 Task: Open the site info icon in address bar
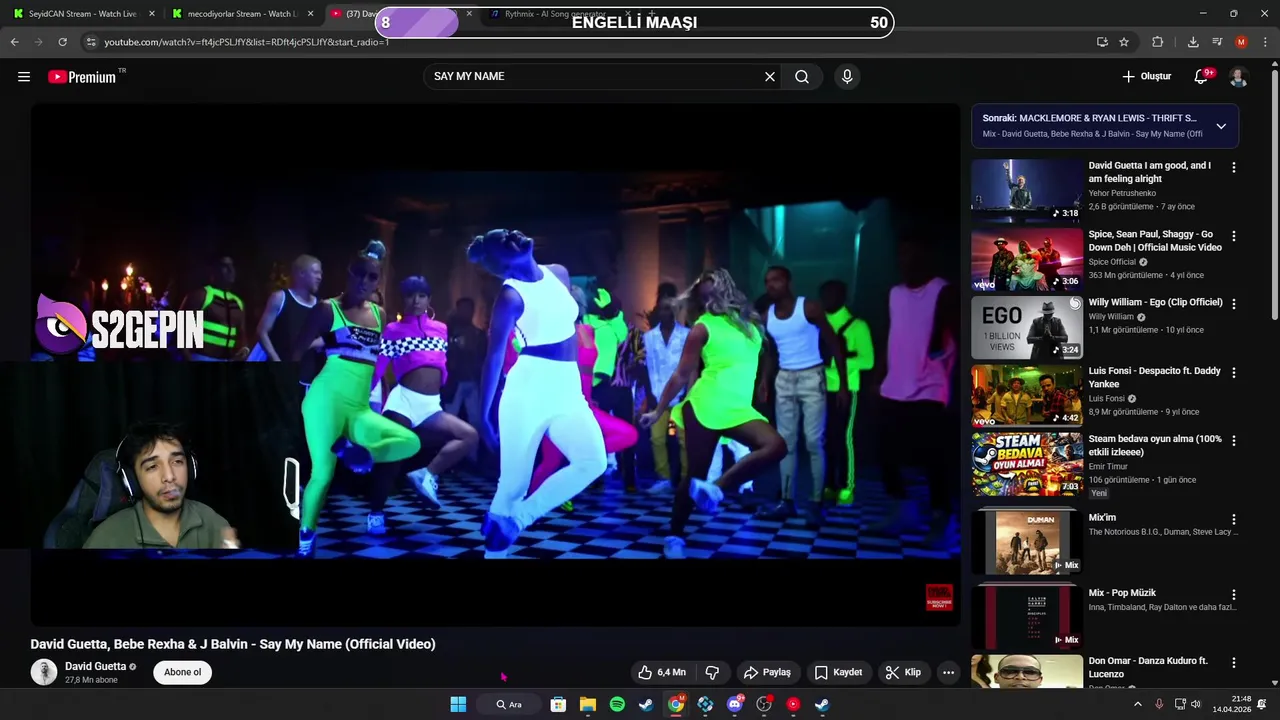click(91, 42)
